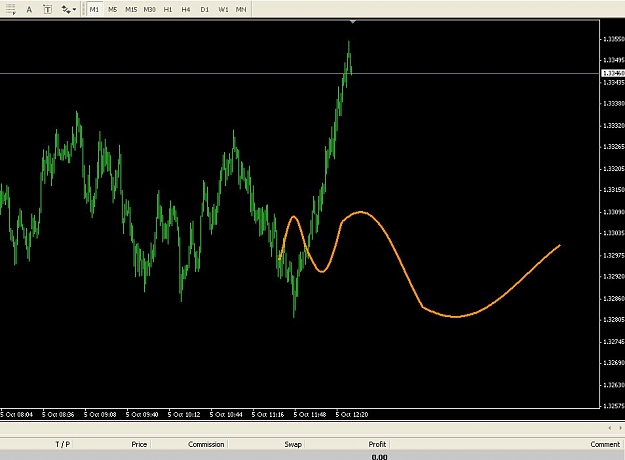This screenshot has width=625, height=460.
Task: Click the '5 Oct 10:12' time label
Action: coord(184,415)
